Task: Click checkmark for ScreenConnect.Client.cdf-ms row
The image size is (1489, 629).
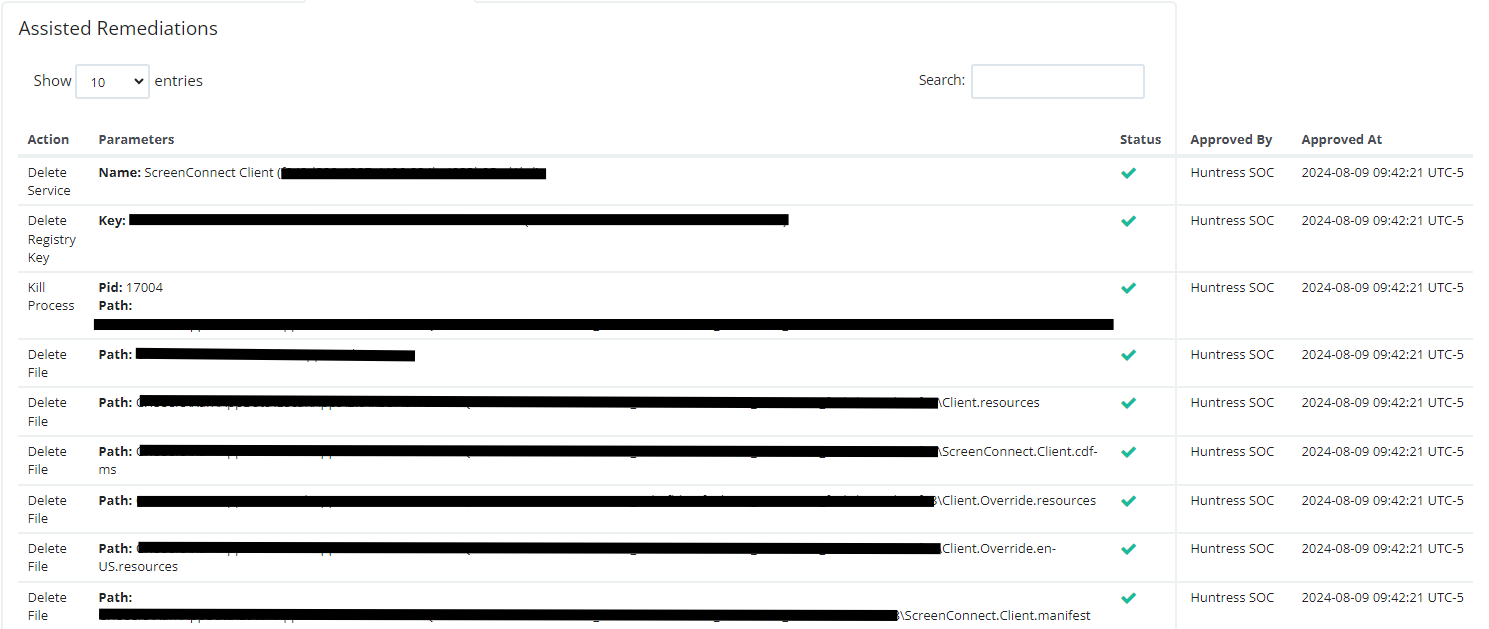Action: (1128, 452)
